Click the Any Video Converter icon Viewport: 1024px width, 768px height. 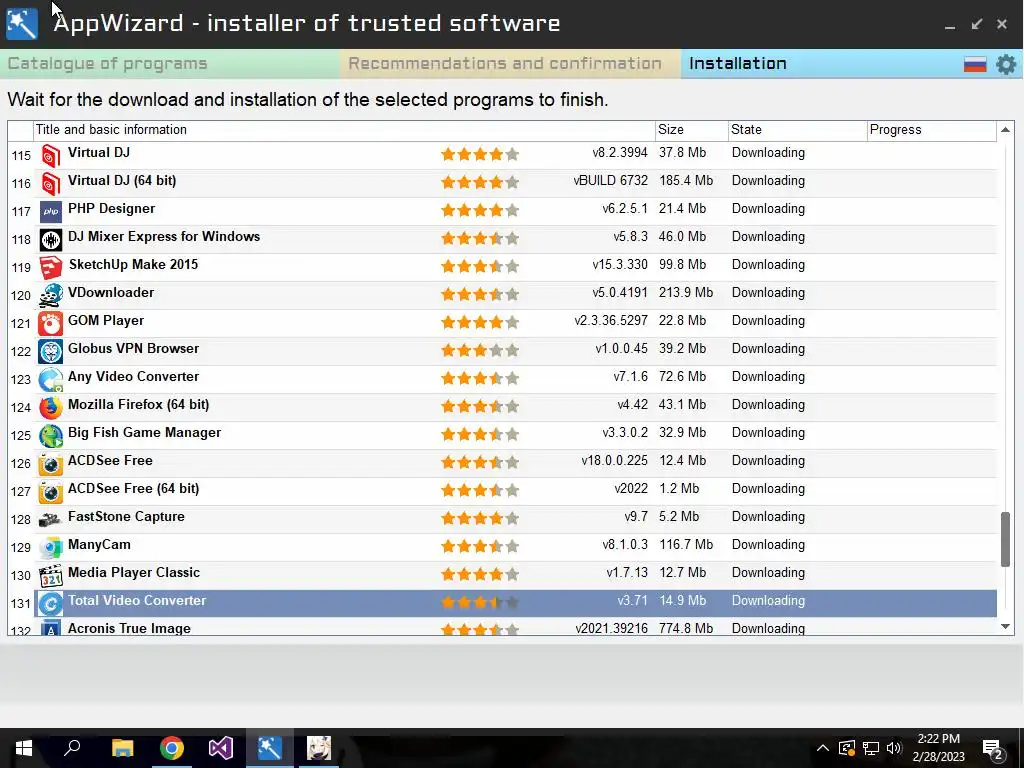pyautogui.click(x=50, y=379)
